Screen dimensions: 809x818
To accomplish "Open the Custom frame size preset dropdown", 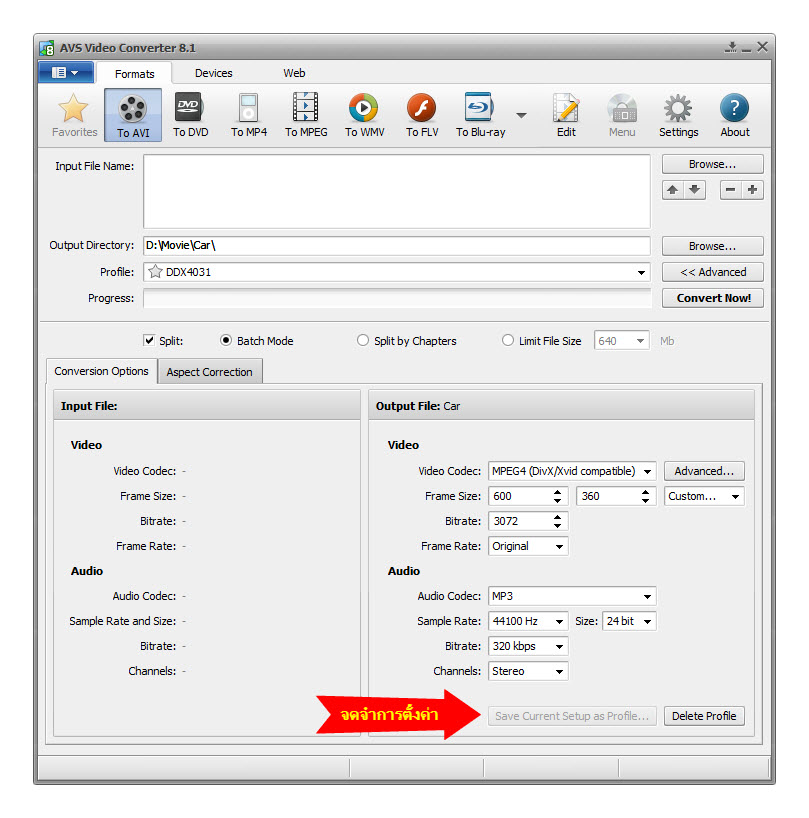I will 704,496.
